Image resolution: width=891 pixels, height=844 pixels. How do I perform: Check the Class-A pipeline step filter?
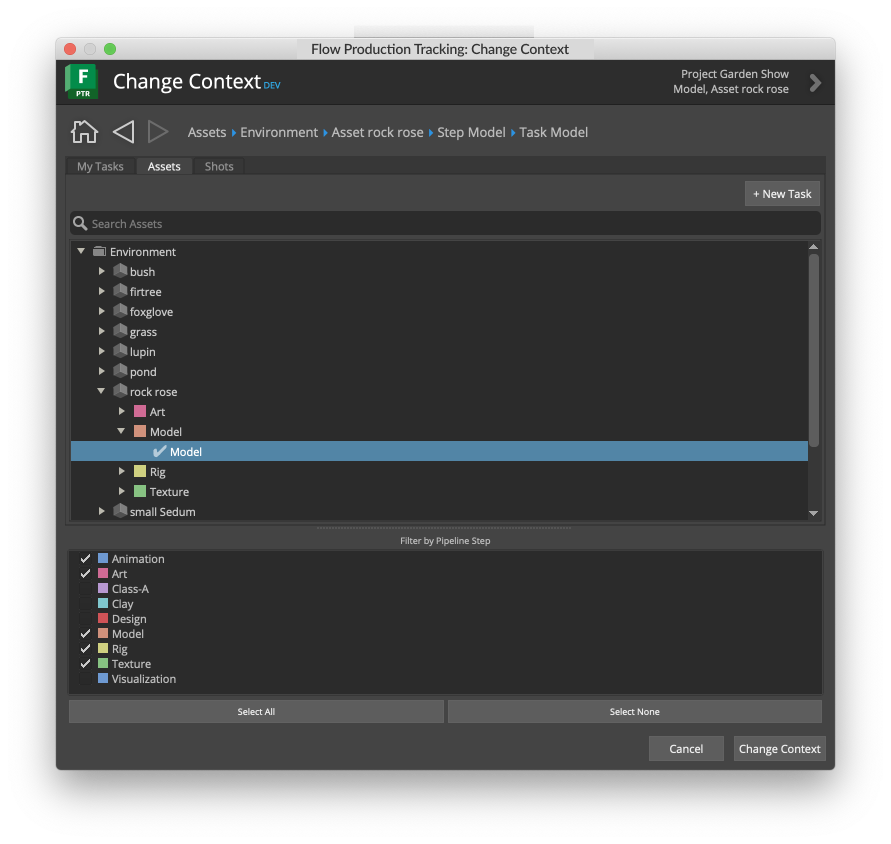pos(85,589)
